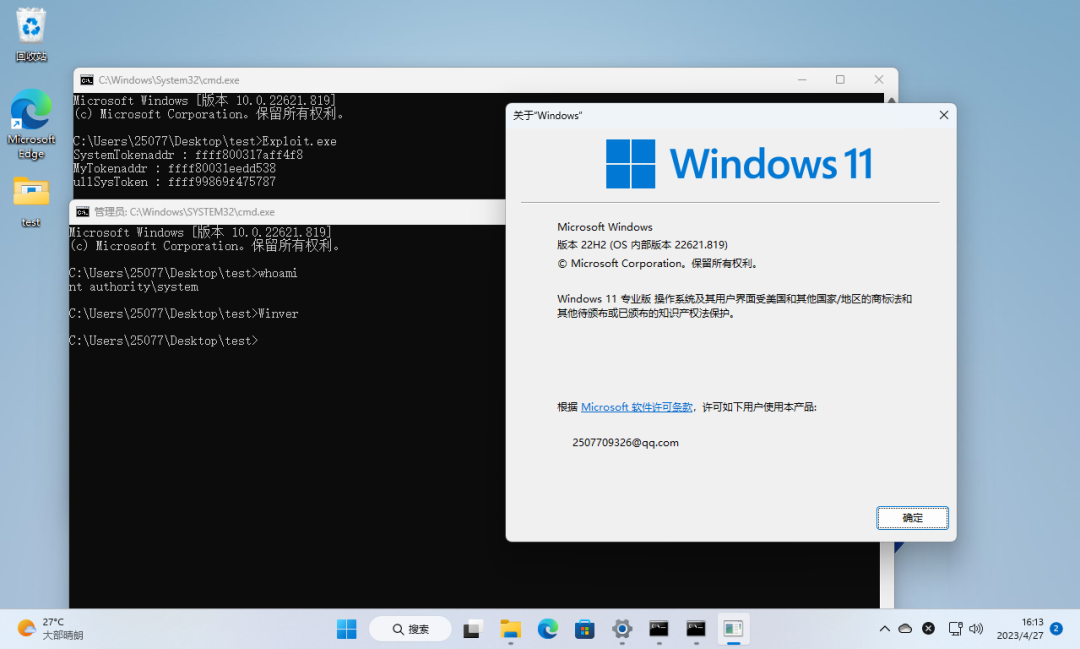The image size is (1080, 649).
Task: Open Settings gear on the taskbar
Action: pyautogui.click(x=622, y=628)
